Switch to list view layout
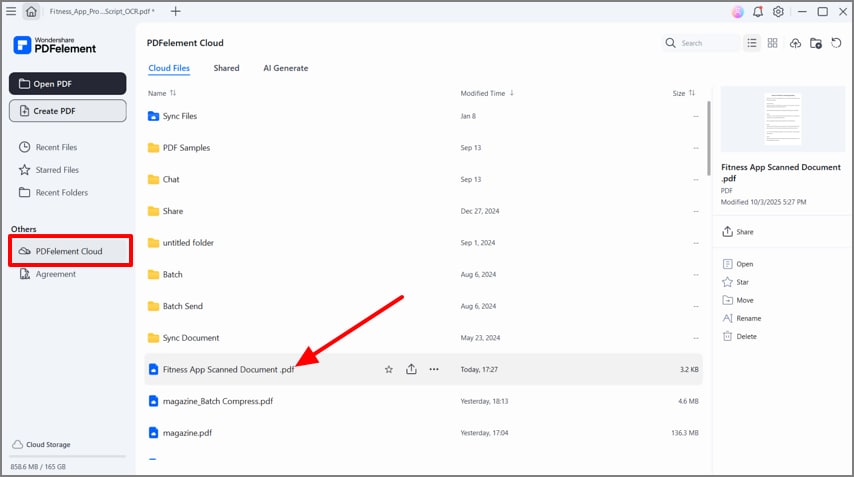This screenshot has height=477, width=854. pos(752,43)
